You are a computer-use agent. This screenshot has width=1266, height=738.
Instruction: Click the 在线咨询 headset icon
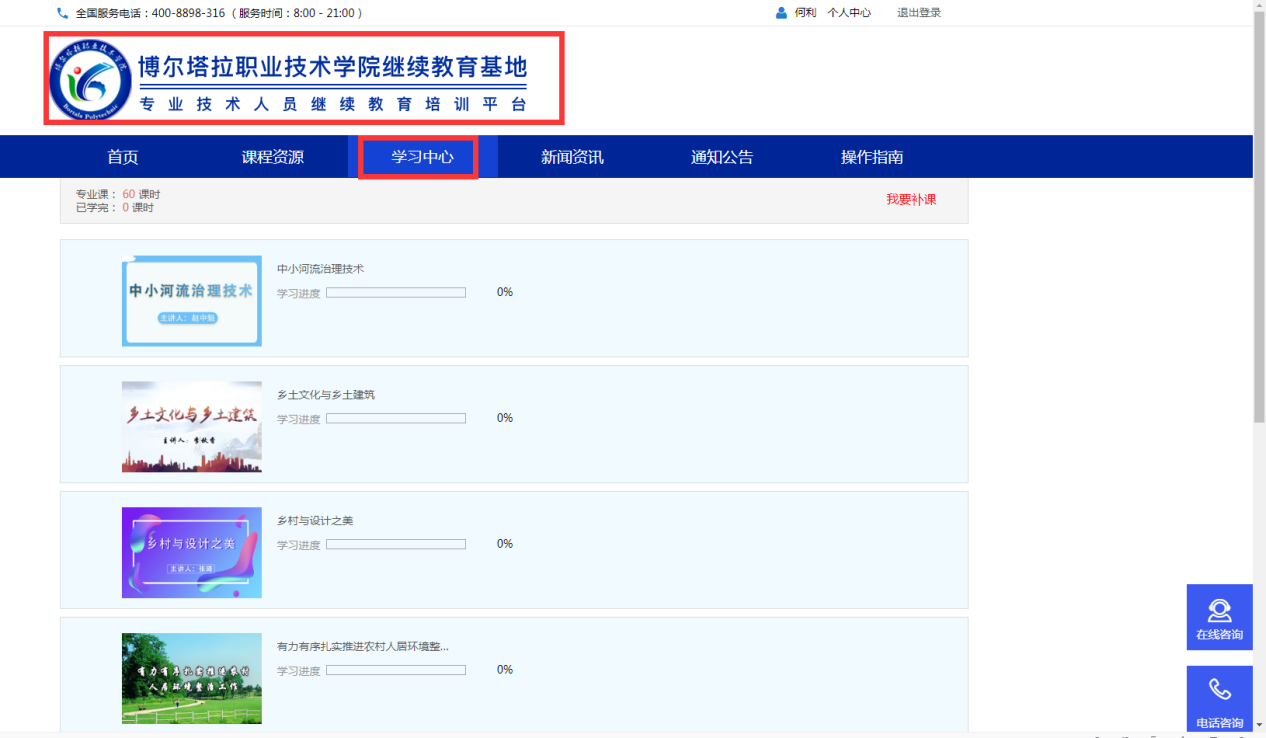coord(1219,610)
